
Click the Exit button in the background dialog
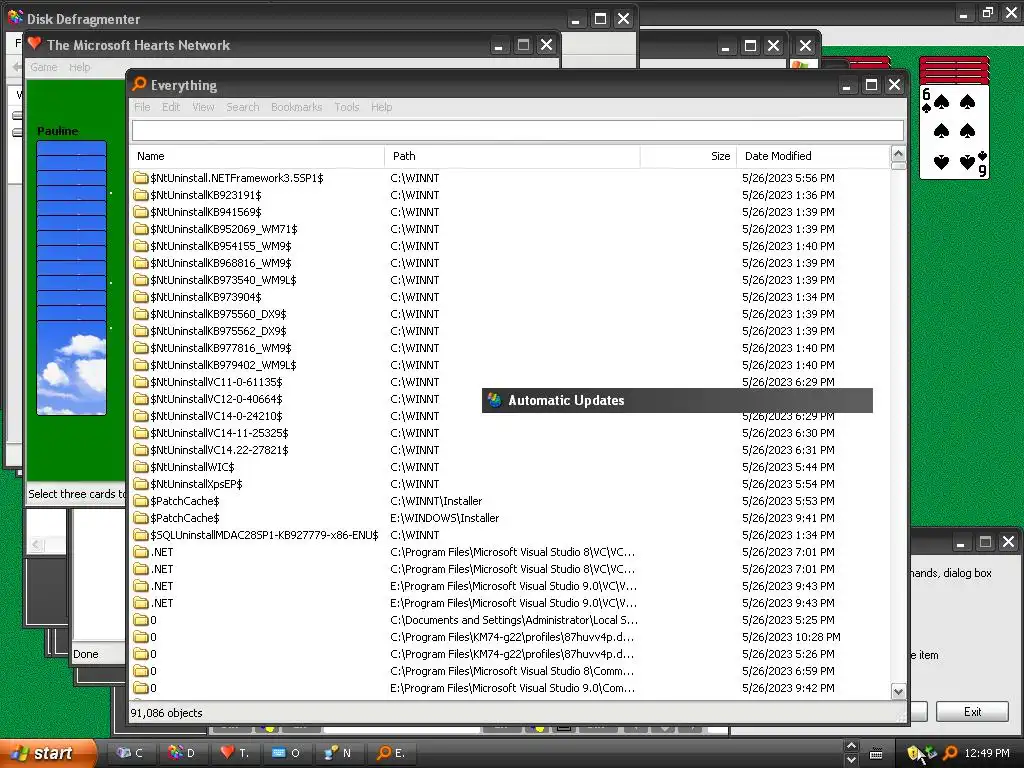[x=972, y=712]
